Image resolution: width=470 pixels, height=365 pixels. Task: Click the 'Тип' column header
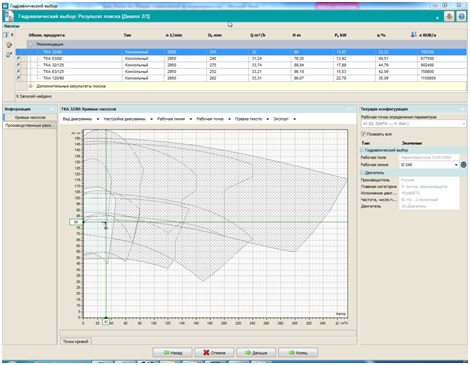coord(127,35)
